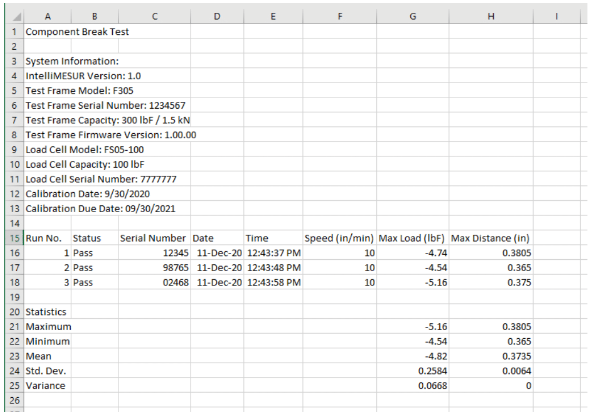The image size is (594, 418).
Task: Select row 15 header
Action: click(x=14, y=238)
